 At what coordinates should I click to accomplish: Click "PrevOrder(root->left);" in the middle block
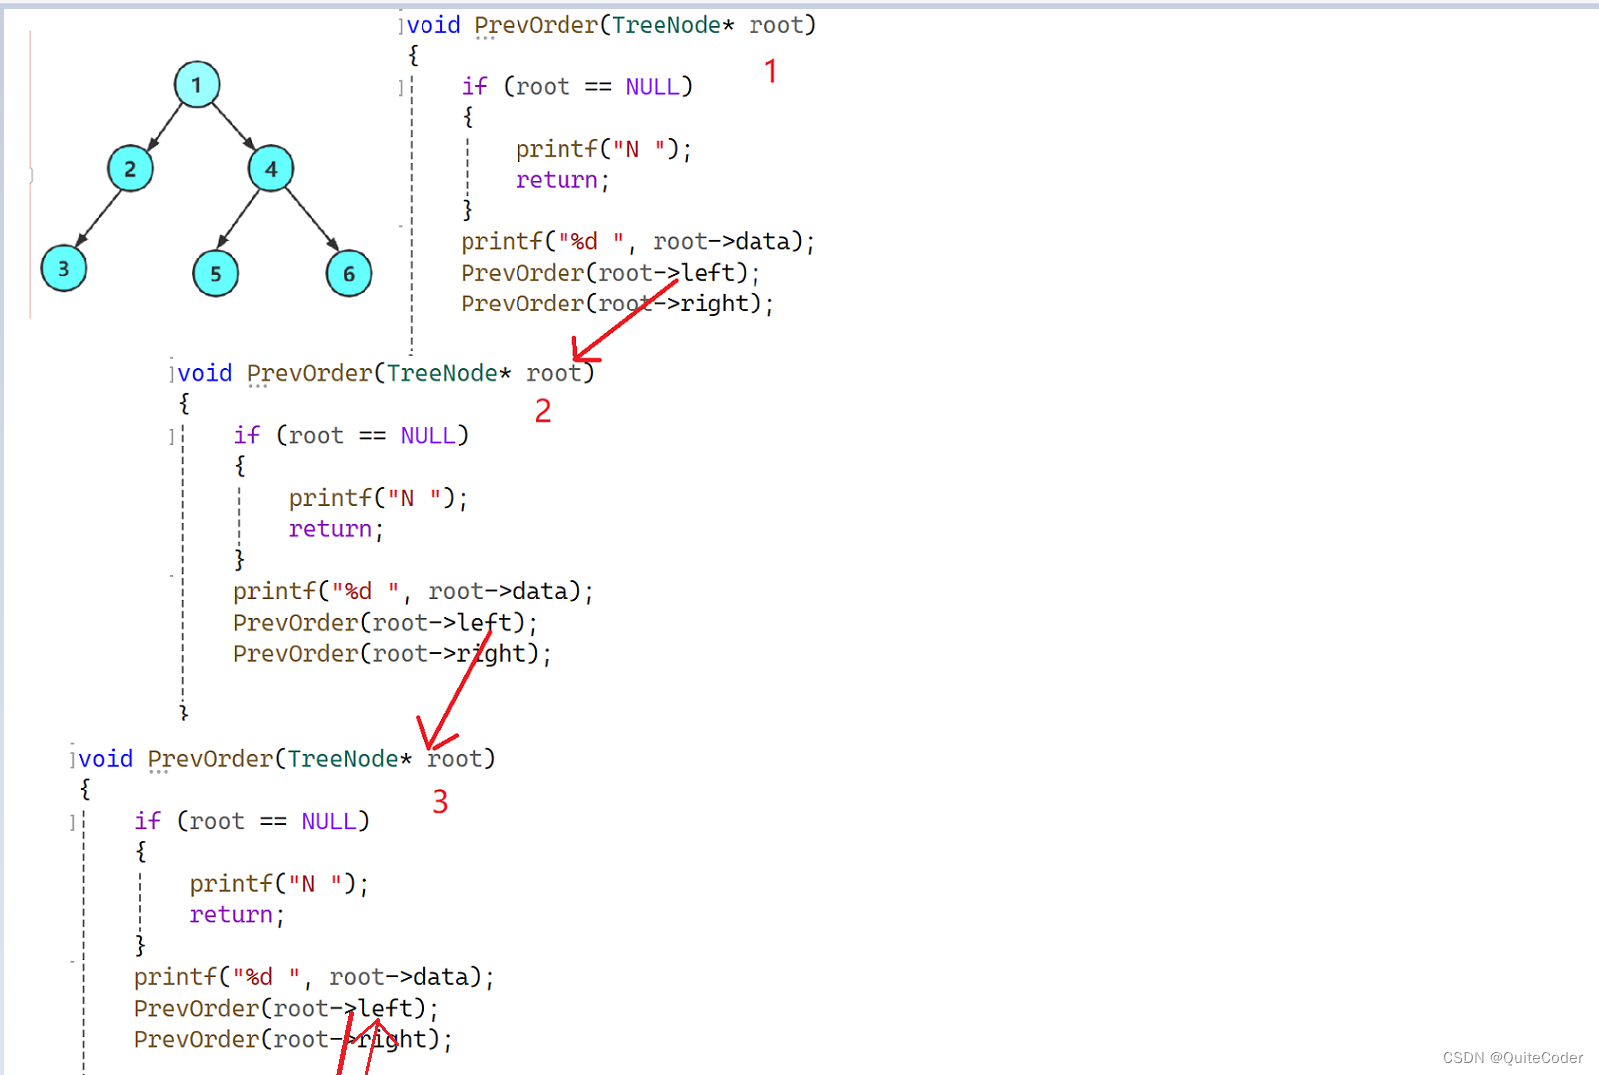(x=385, y=623)
